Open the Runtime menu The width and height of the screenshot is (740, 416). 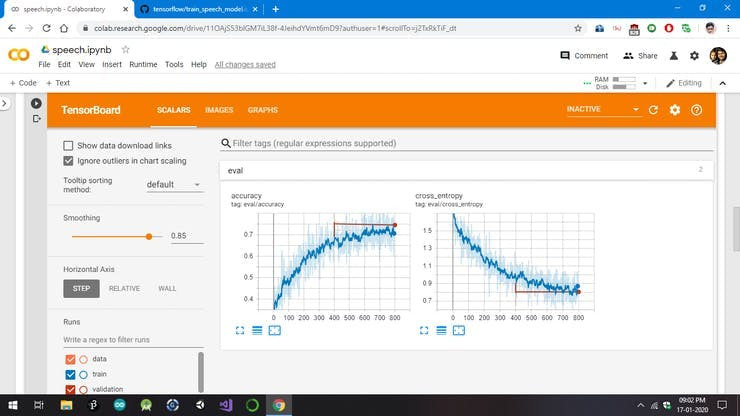[x=143, y=65]
